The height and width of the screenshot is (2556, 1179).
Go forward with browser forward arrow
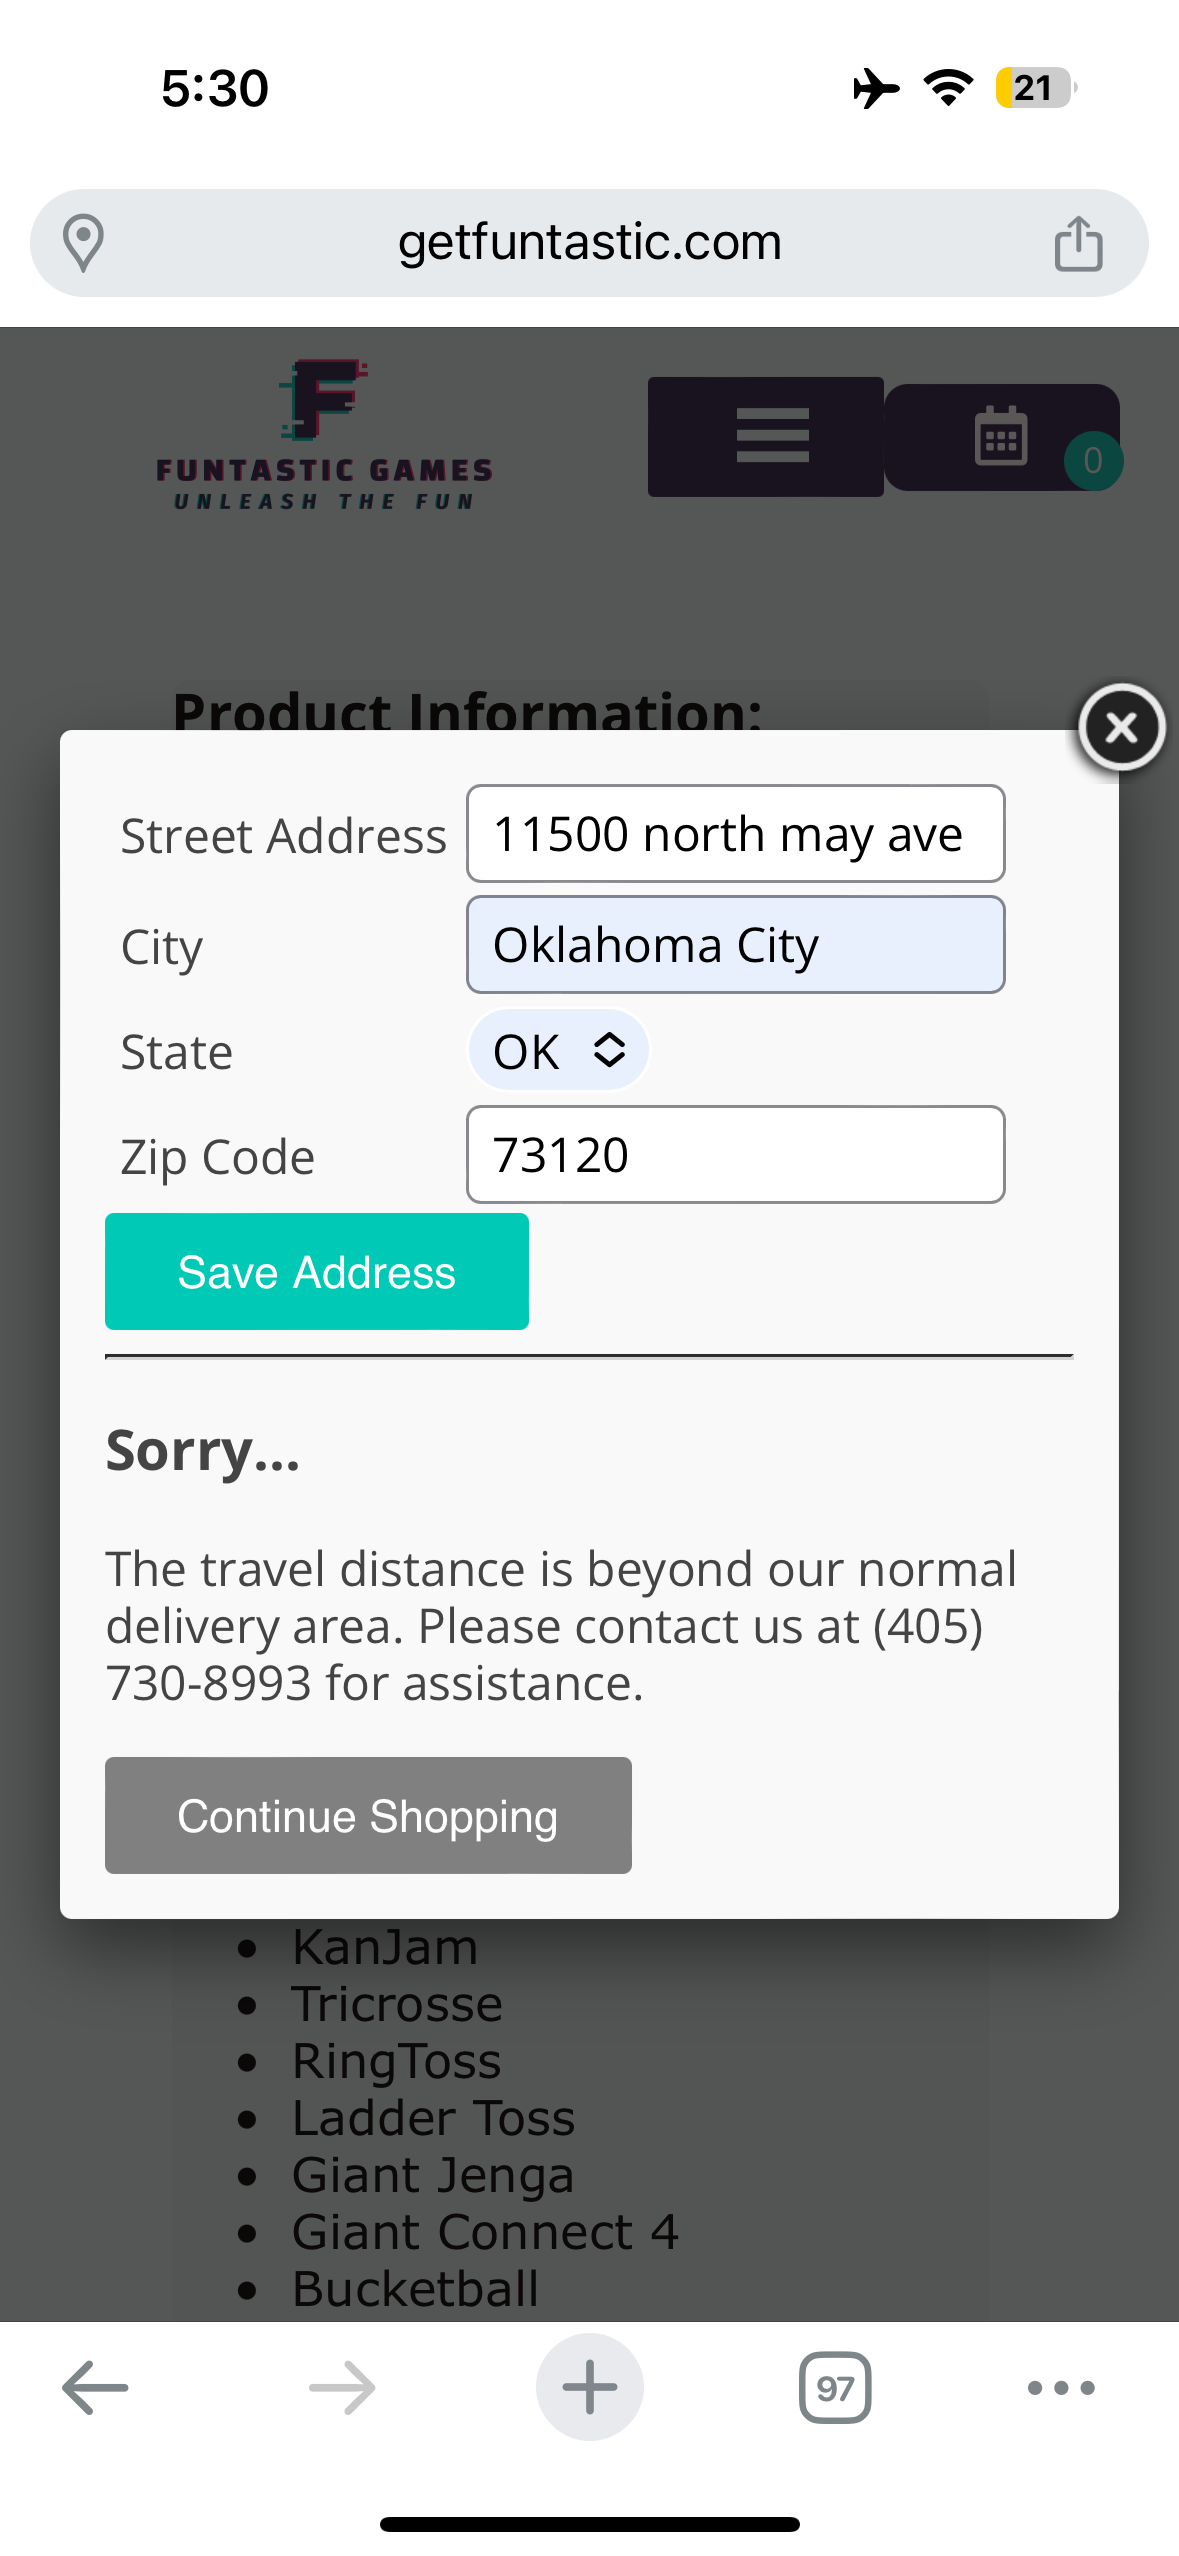(342, 2387)
